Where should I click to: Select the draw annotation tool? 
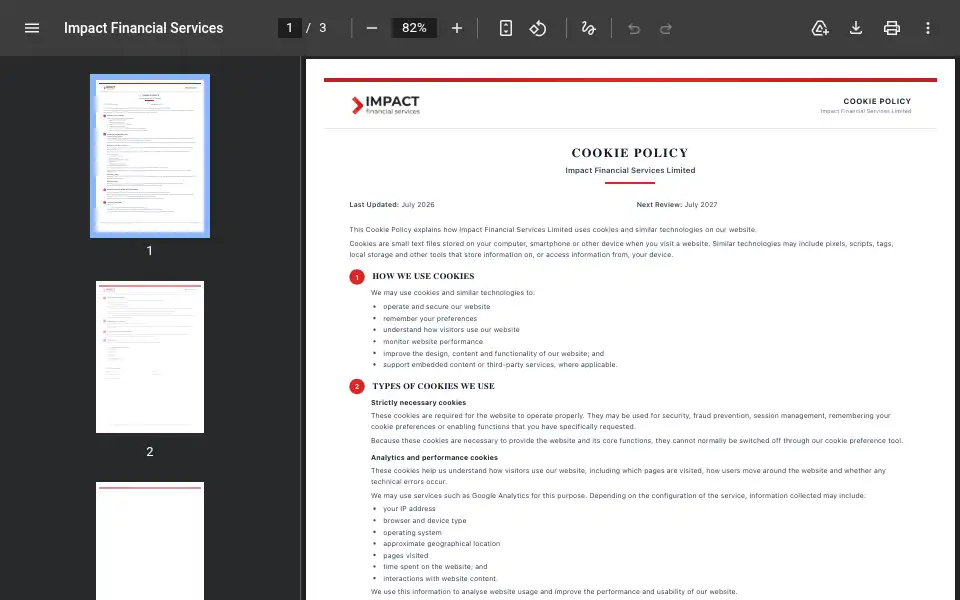coord(588,28)
